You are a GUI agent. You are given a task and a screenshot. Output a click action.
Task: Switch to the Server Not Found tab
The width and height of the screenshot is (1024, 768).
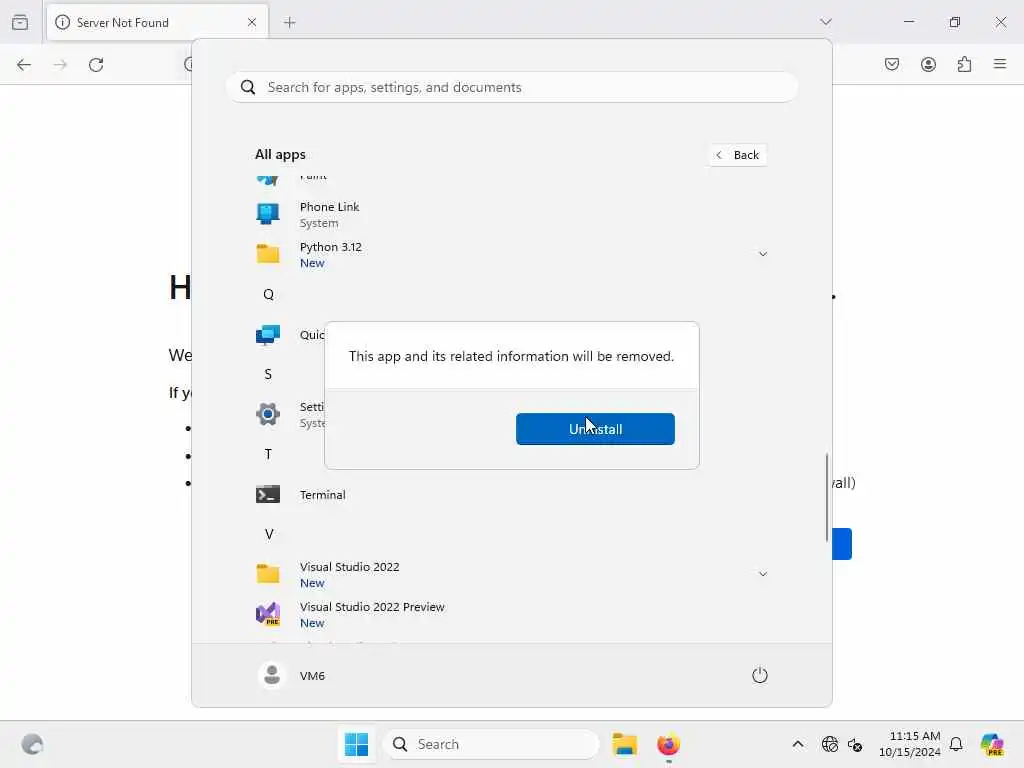tap(155, 22)
